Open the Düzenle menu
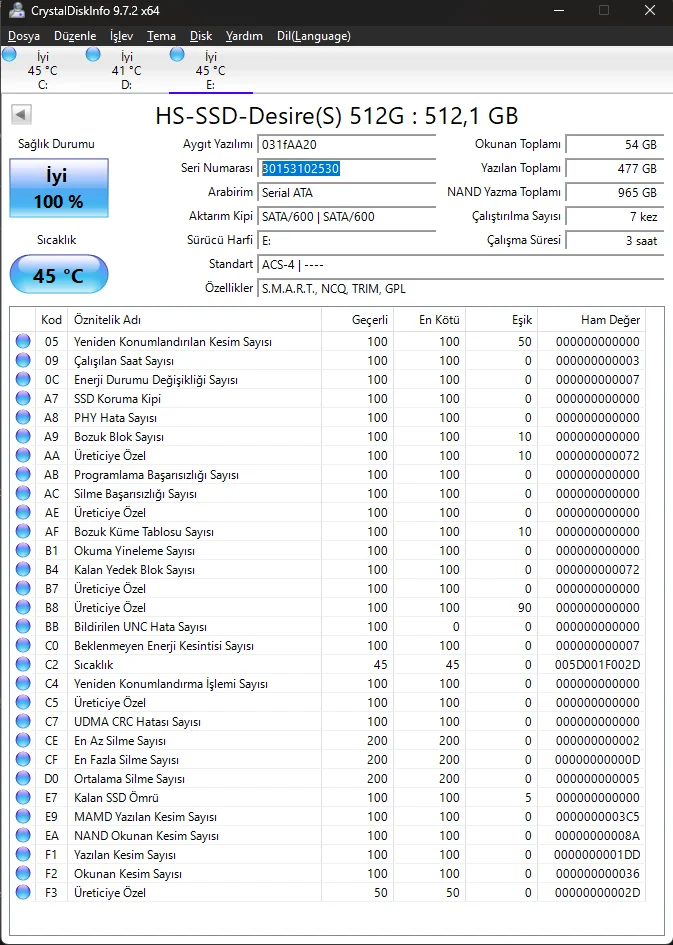Image resolution: width=673 pixels, height=945 pixels. 75,36
